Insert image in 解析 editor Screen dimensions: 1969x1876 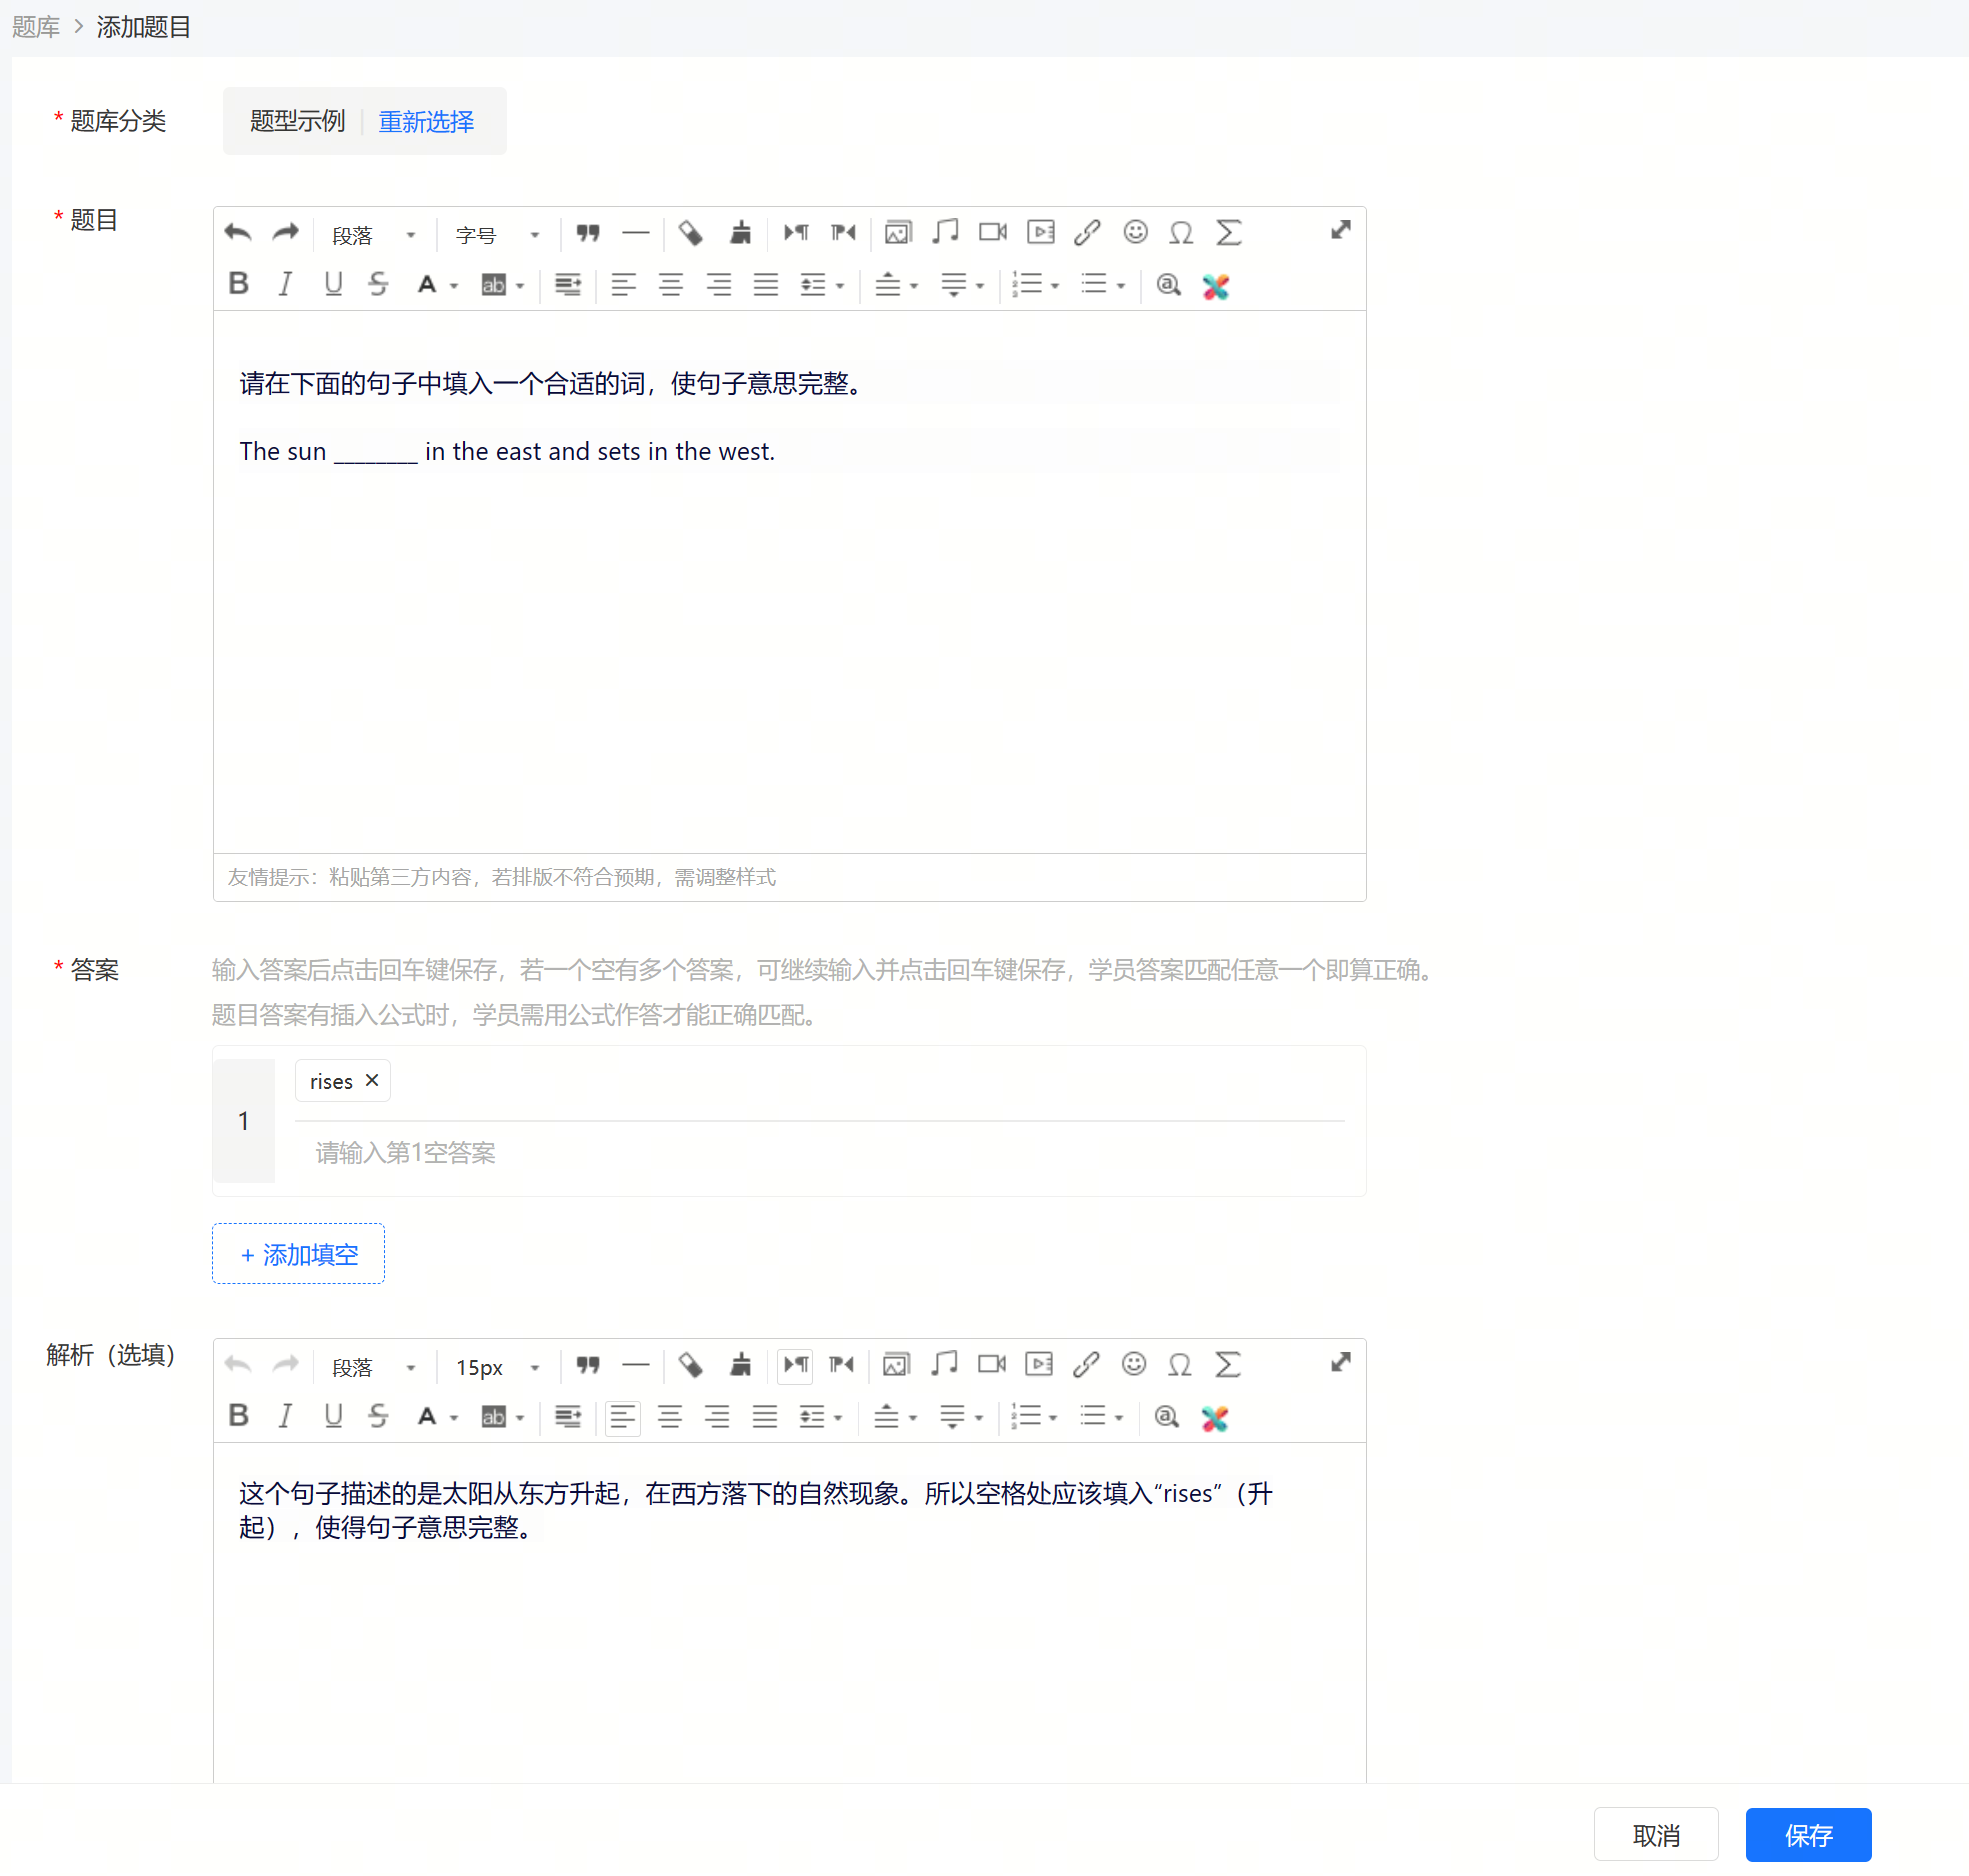(897, 1365)
